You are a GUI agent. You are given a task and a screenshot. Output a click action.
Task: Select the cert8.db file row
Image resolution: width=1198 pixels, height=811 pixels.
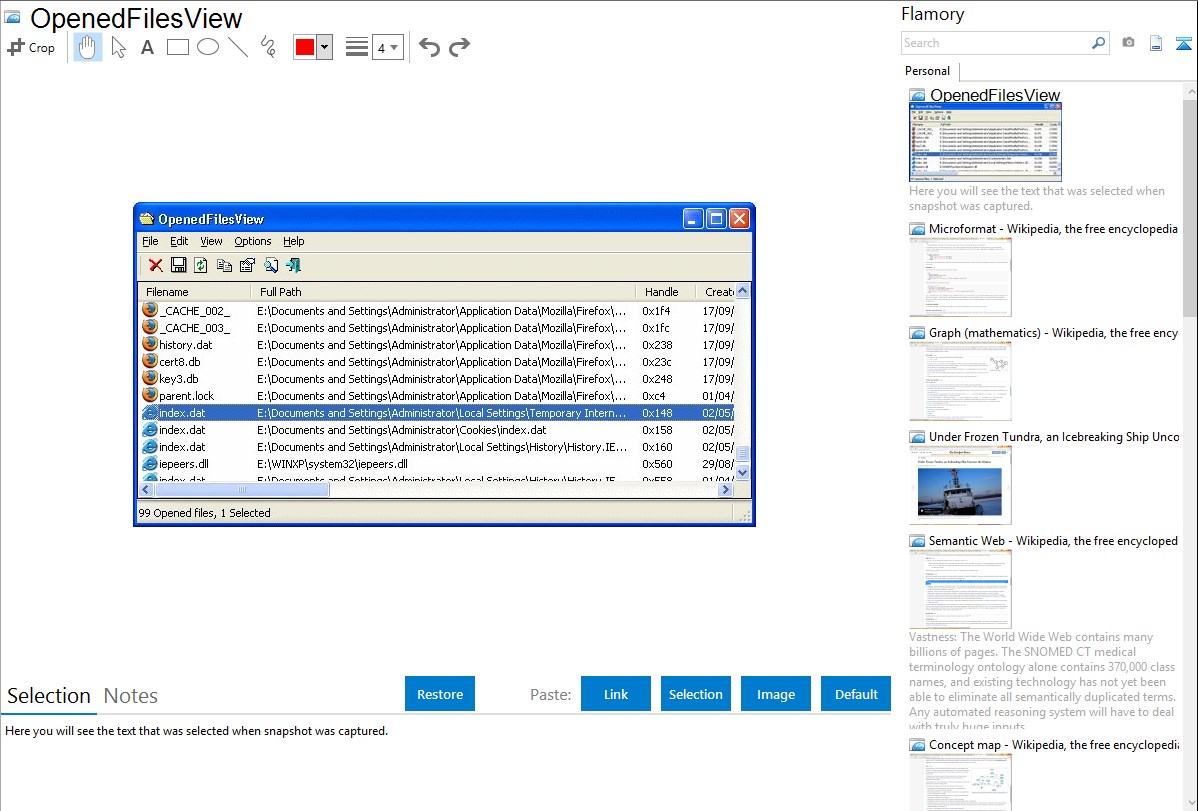click(x=437, y=362)
